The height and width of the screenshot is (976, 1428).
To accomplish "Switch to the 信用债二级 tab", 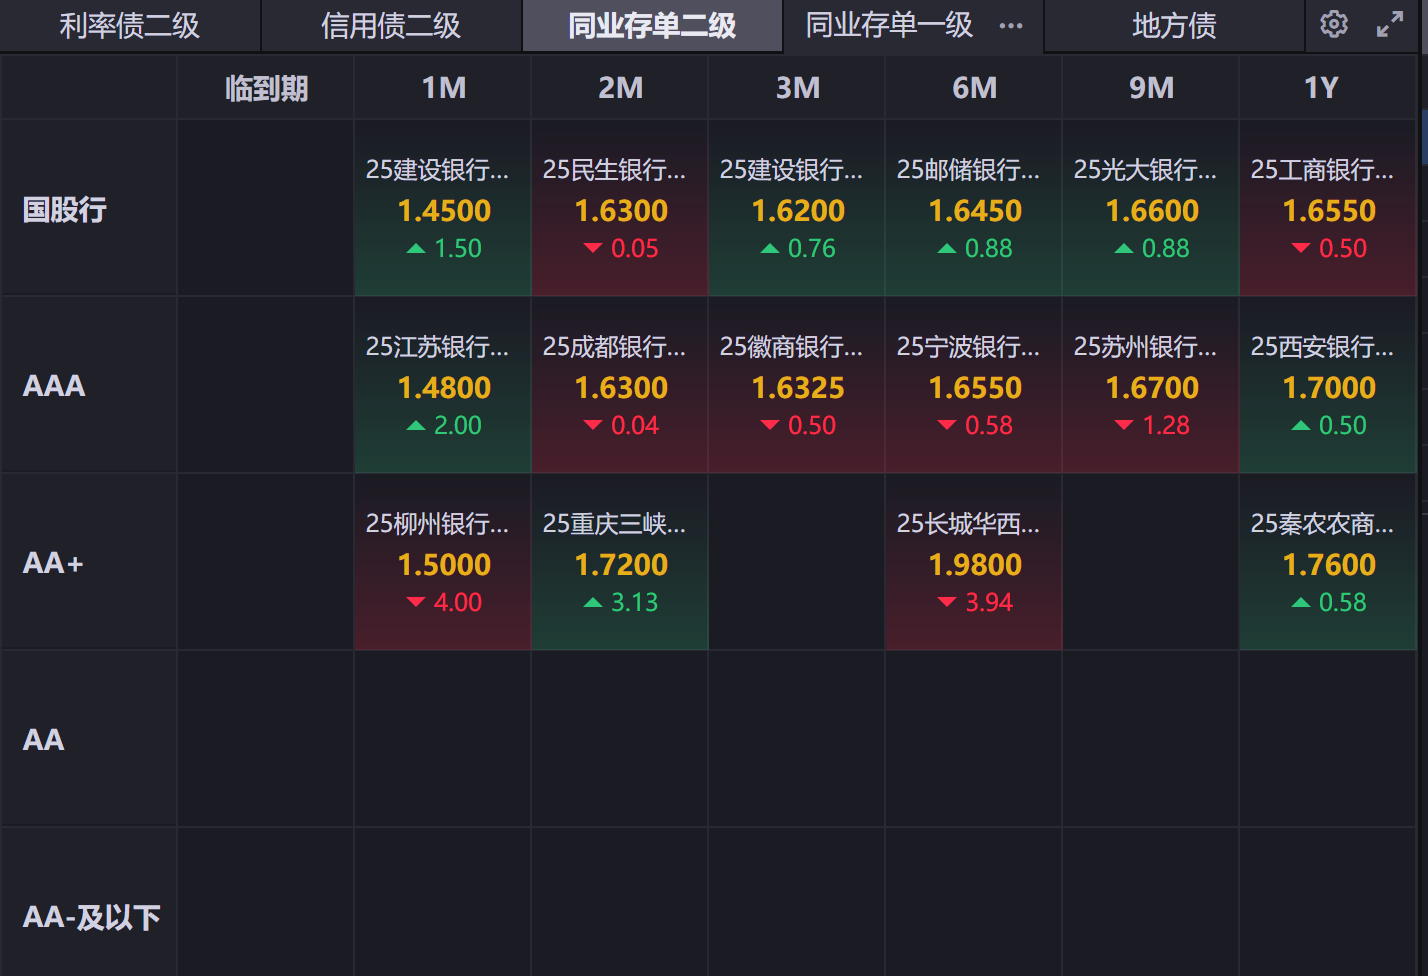I will pyautogui.click(x=391, y=26).
